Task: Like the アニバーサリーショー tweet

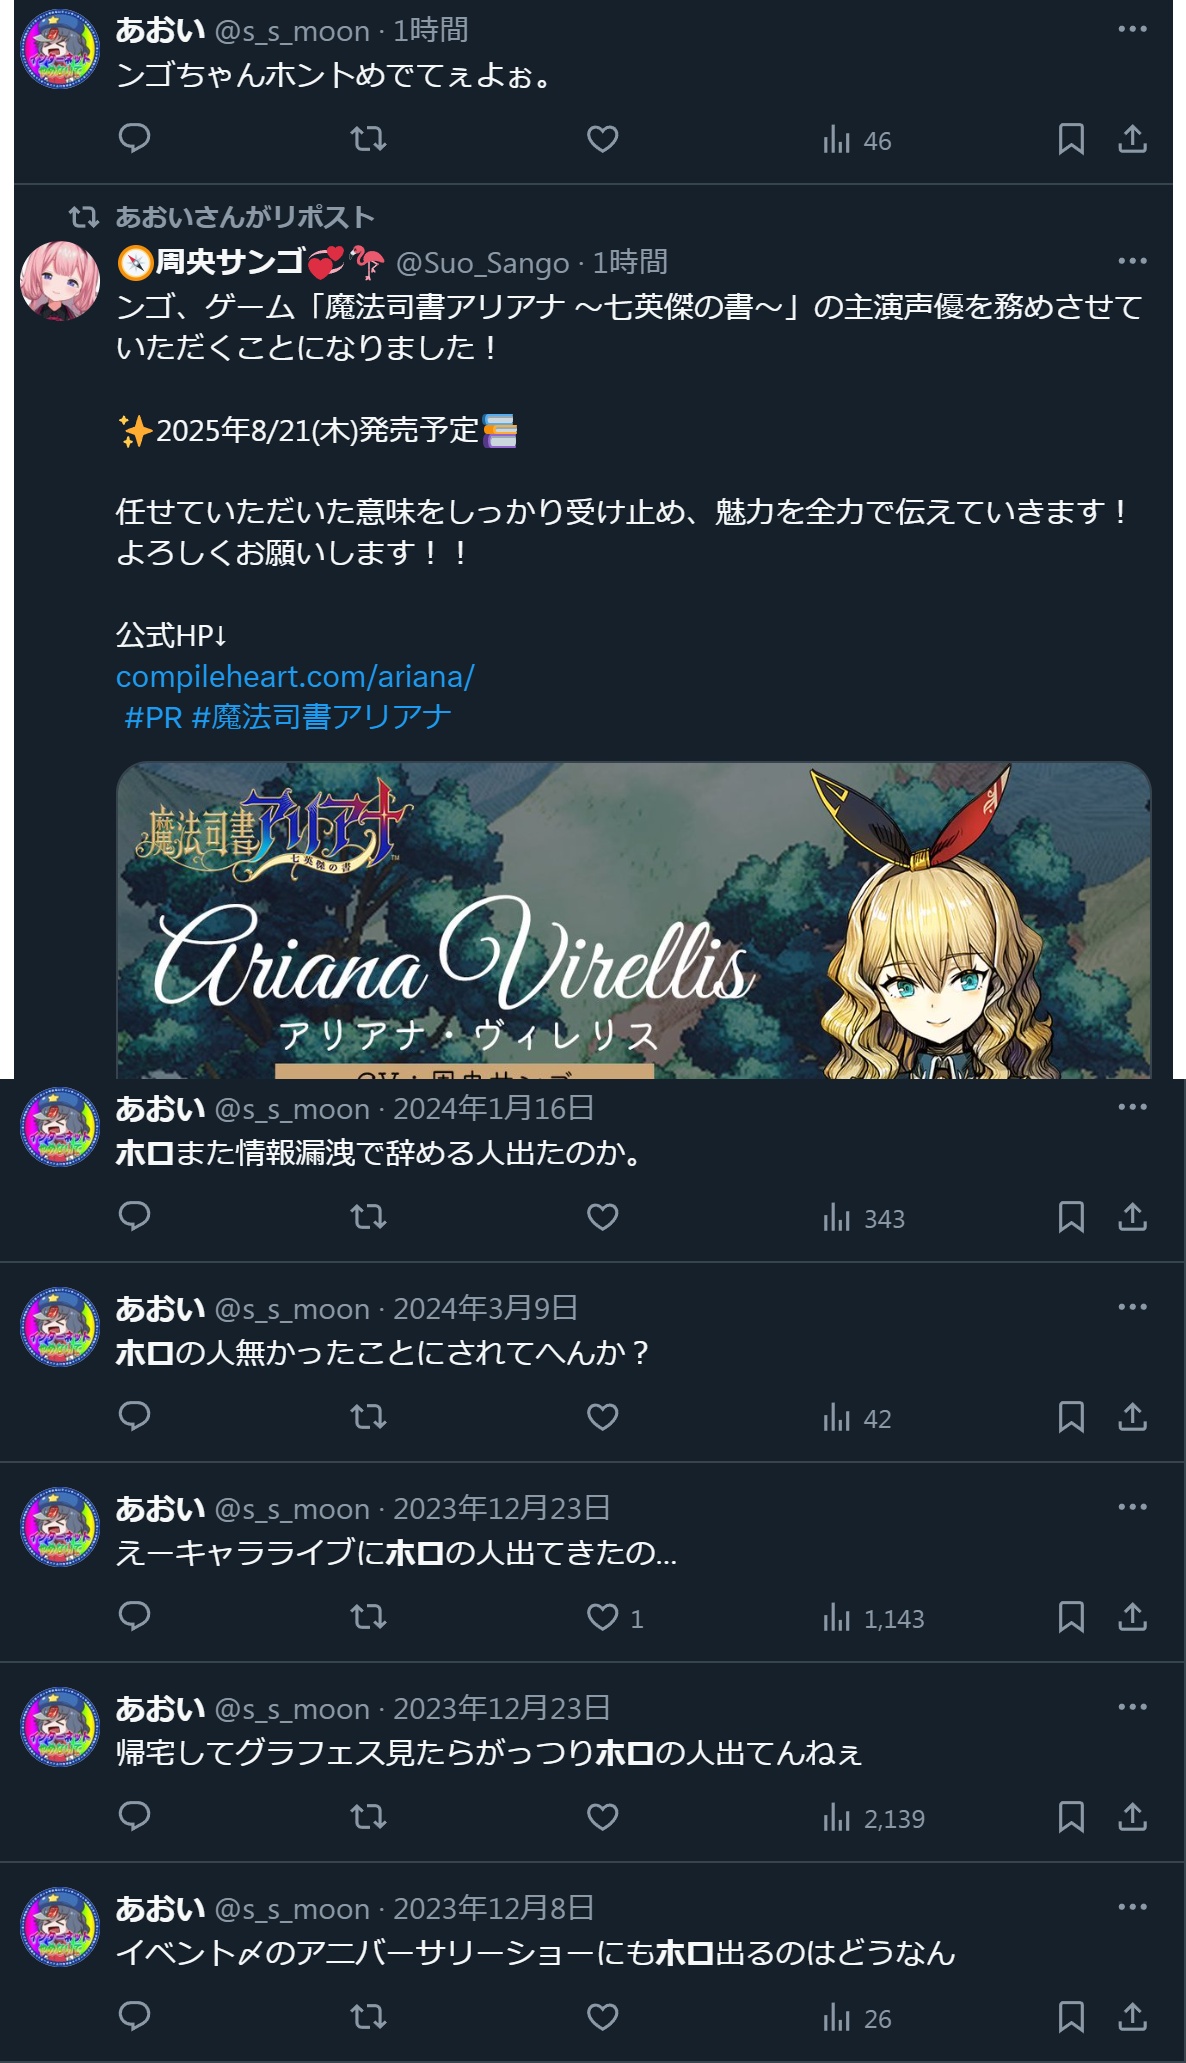Action: [602, 2017]
